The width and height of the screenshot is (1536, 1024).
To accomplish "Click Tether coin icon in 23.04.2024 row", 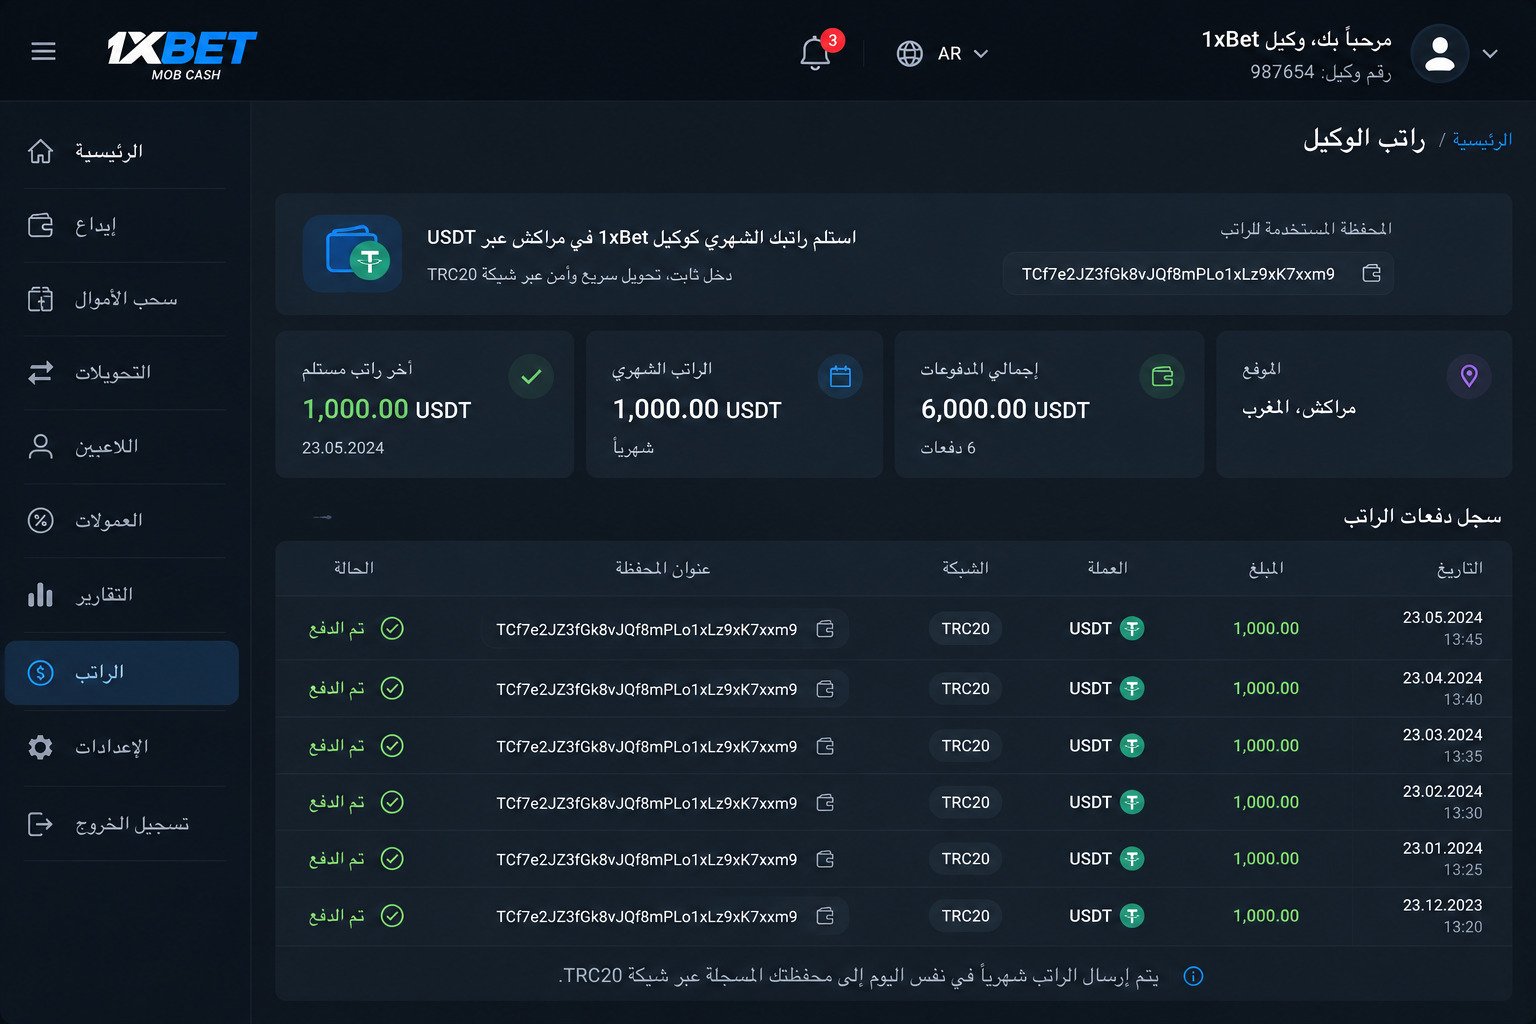I will tap(1132, 688).
